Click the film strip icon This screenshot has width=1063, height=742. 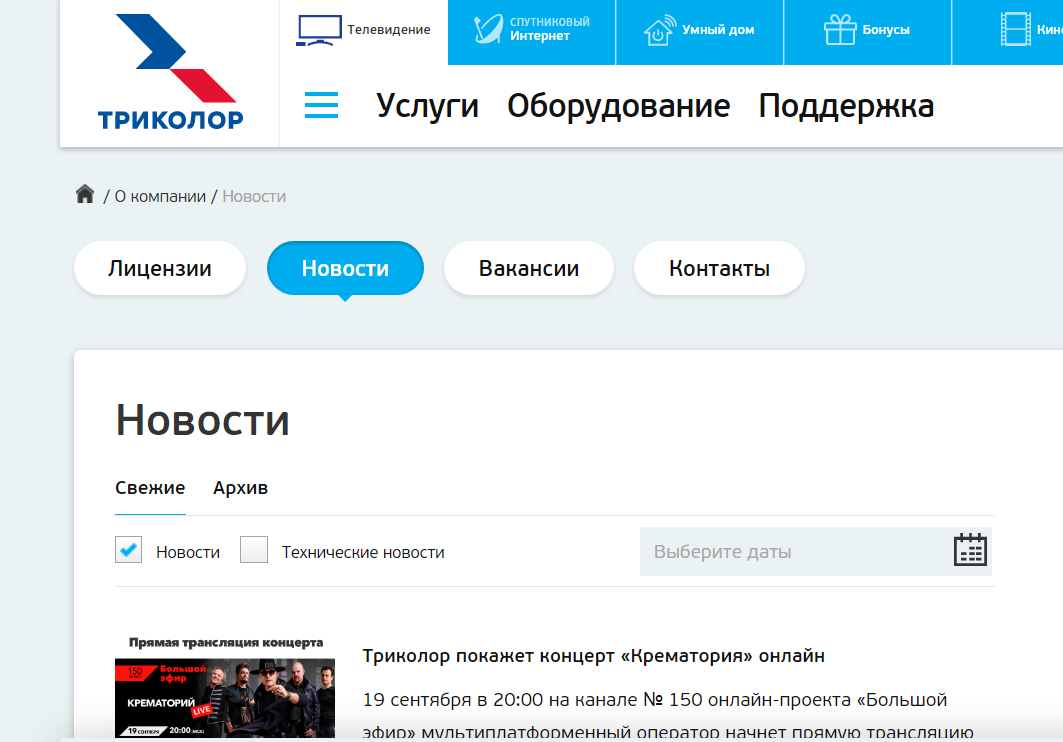click(x=1016, y=30)
